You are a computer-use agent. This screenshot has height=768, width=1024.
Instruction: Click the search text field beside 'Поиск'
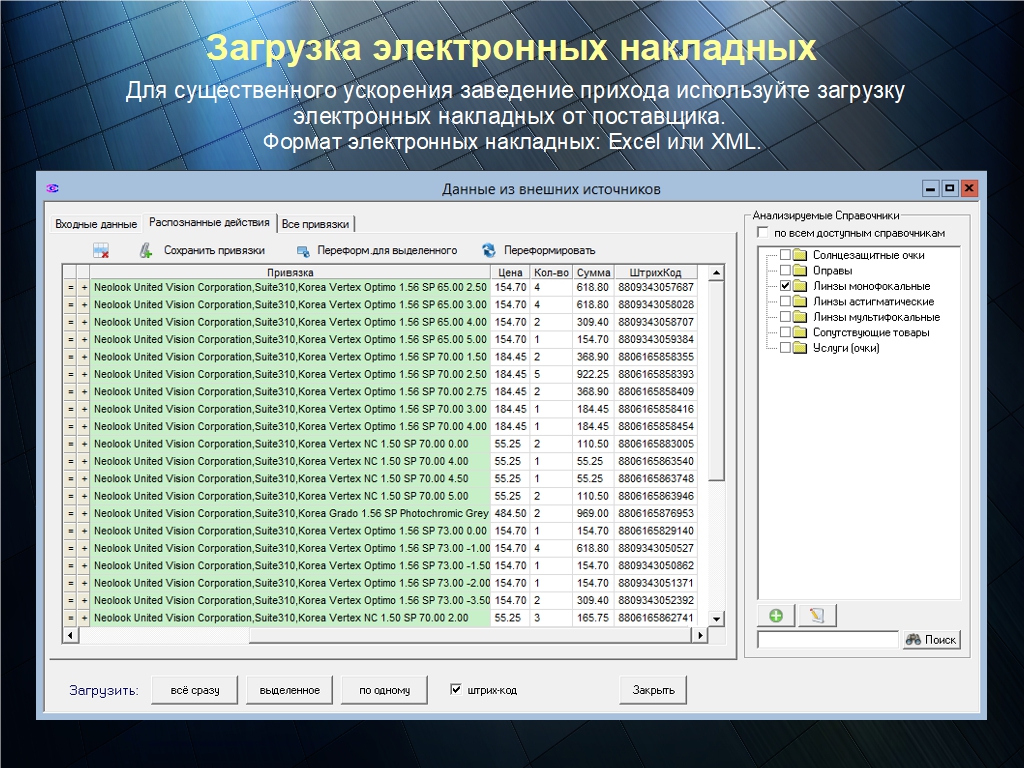tap(828, 640)
